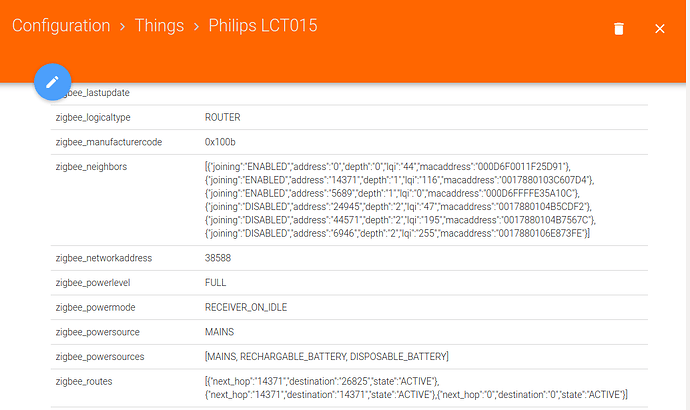The image size is (690, 410).
Task: Select the RECEIVER_ON_IDLE value
Action: tap(246, 308)
